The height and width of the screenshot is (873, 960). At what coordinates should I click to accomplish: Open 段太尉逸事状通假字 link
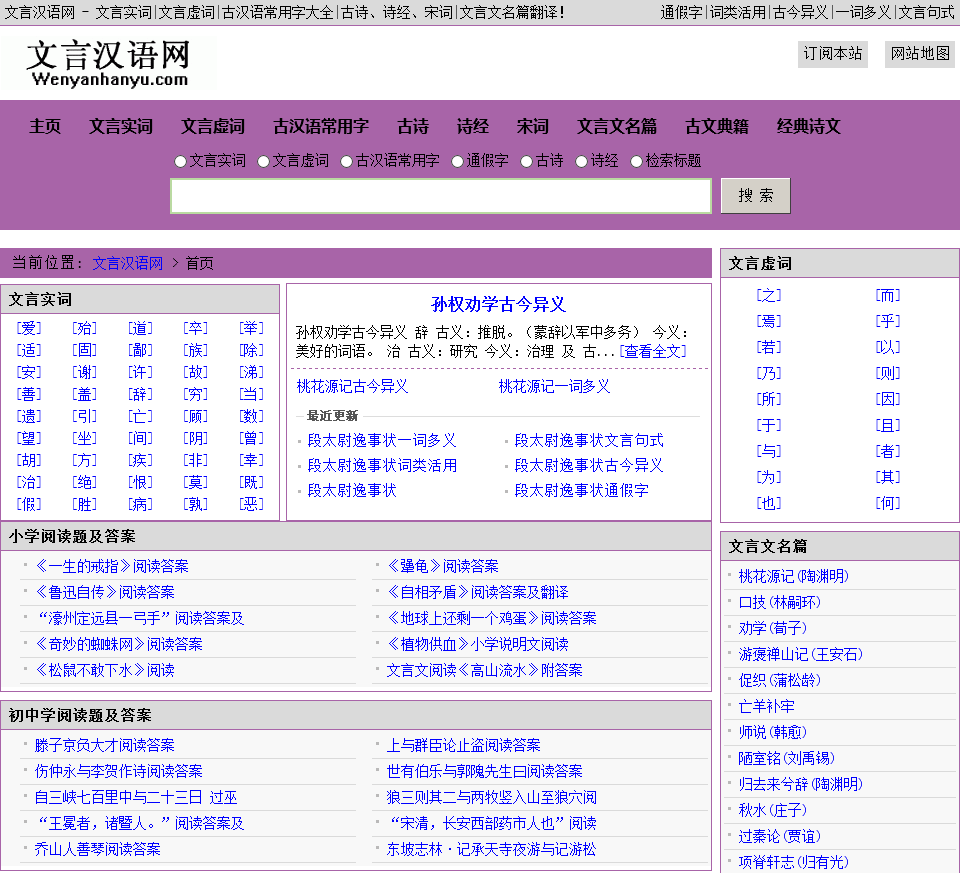582,490
